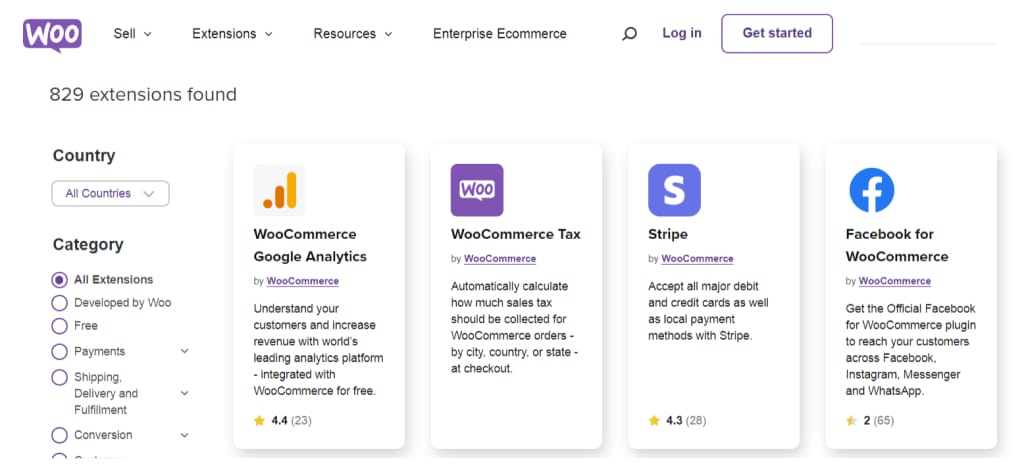Click the WooCommerce Tax purple Woo icon

coord(477,190)
